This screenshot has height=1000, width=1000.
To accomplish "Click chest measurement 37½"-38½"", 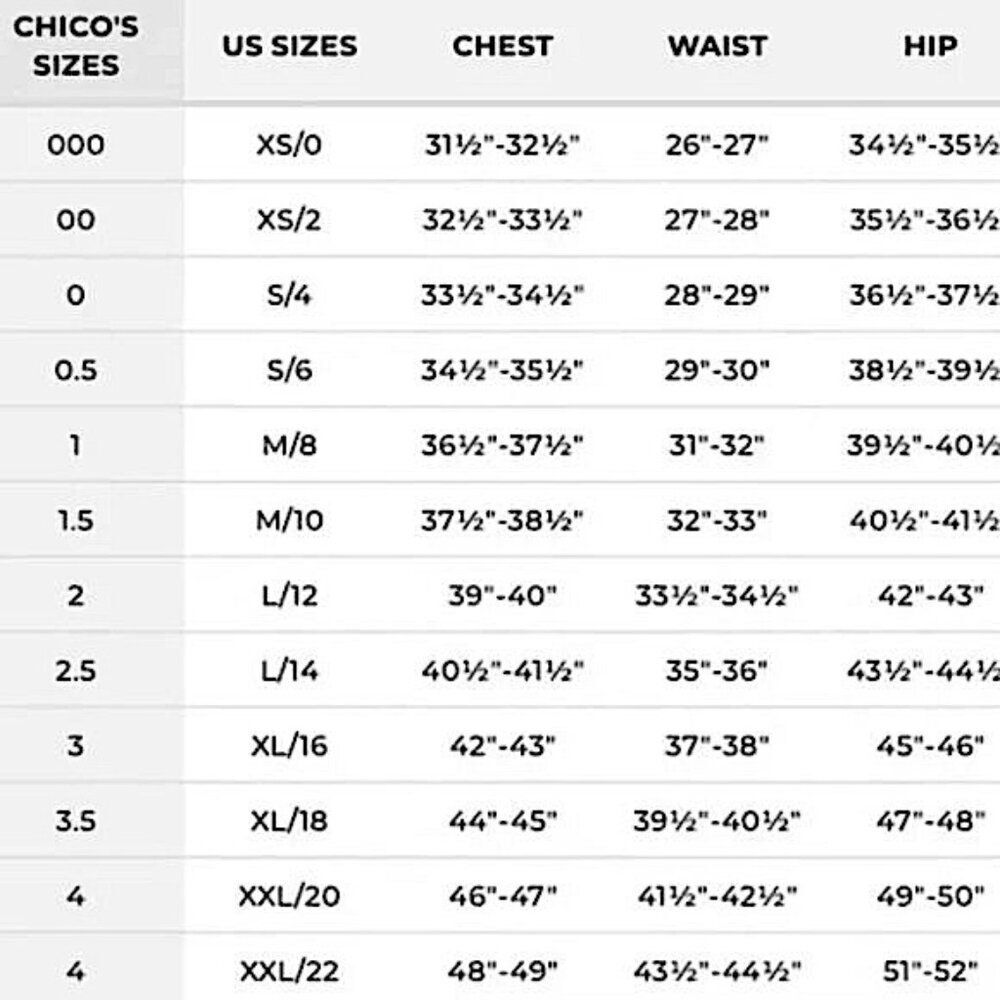I will point(502,520).
